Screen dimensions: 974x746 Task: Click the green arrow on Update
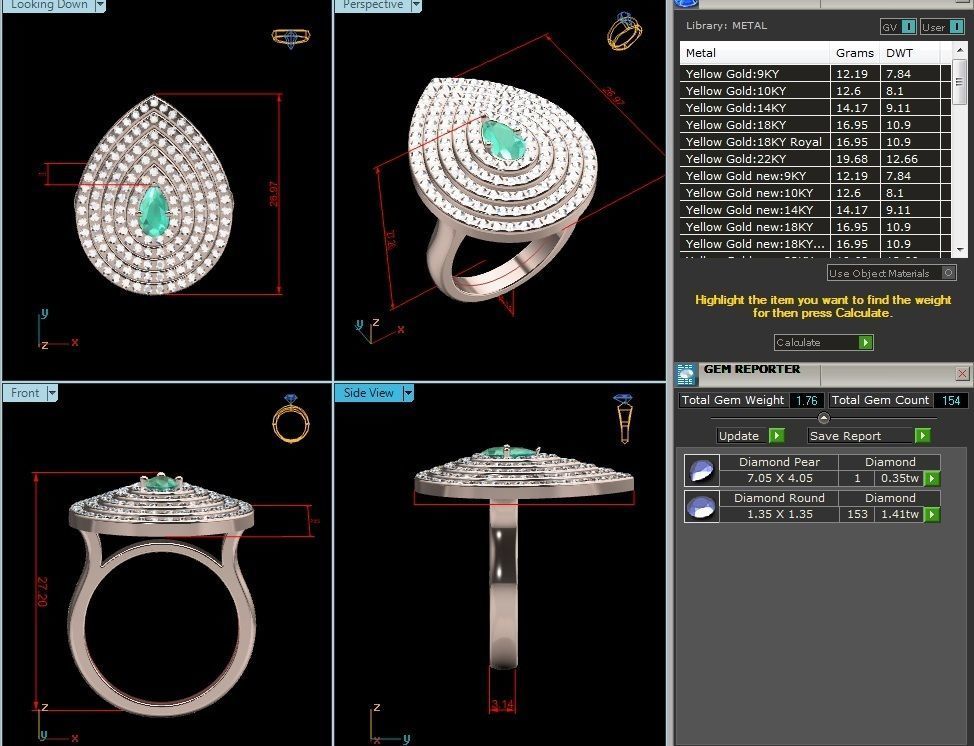777,435
